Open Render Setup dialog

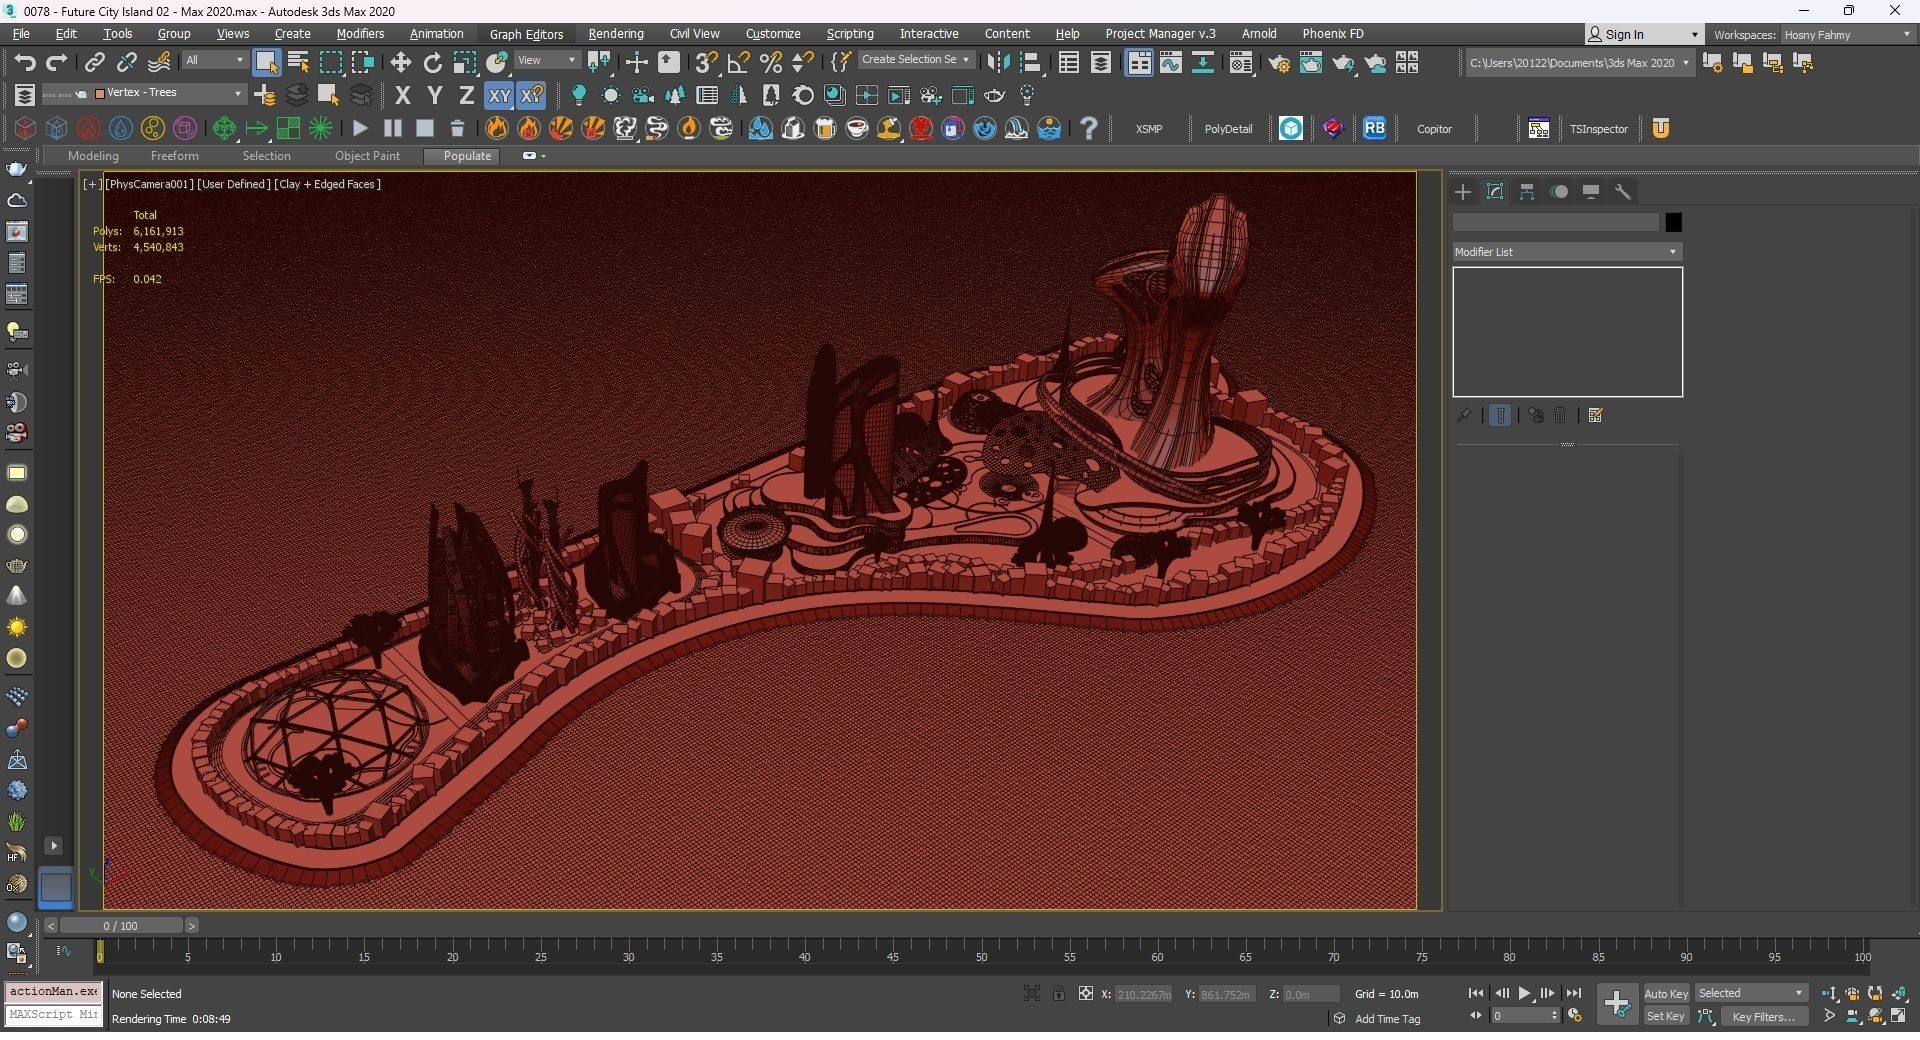tap(1279, 63)
